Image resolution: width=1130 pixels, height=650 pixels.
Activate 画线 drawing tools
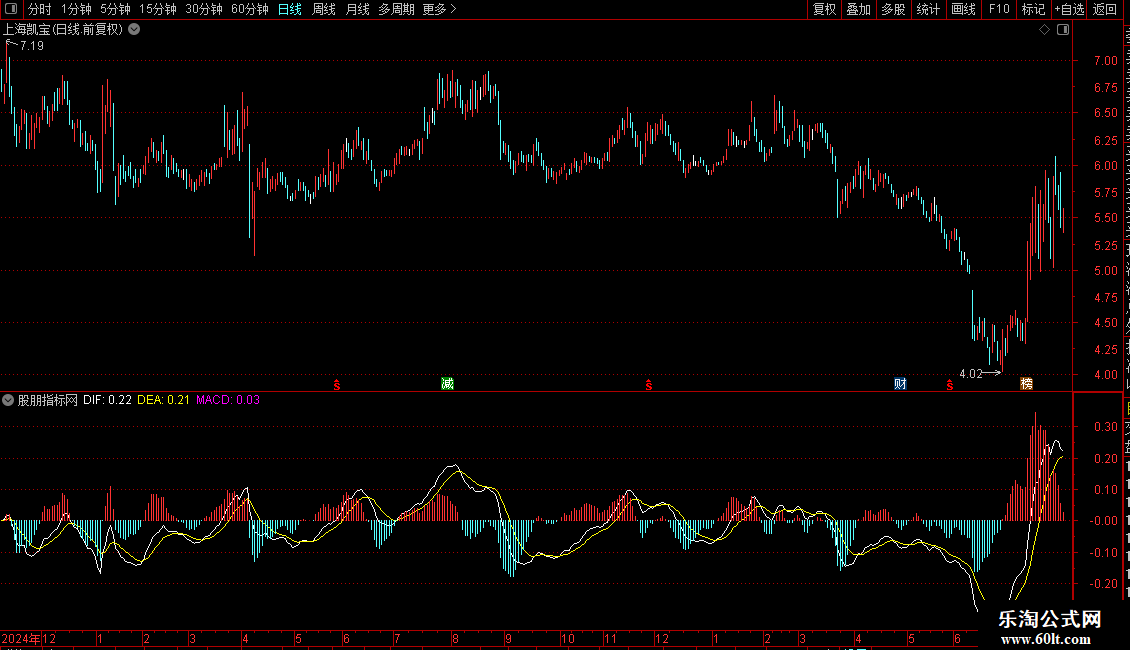(964, 9)
